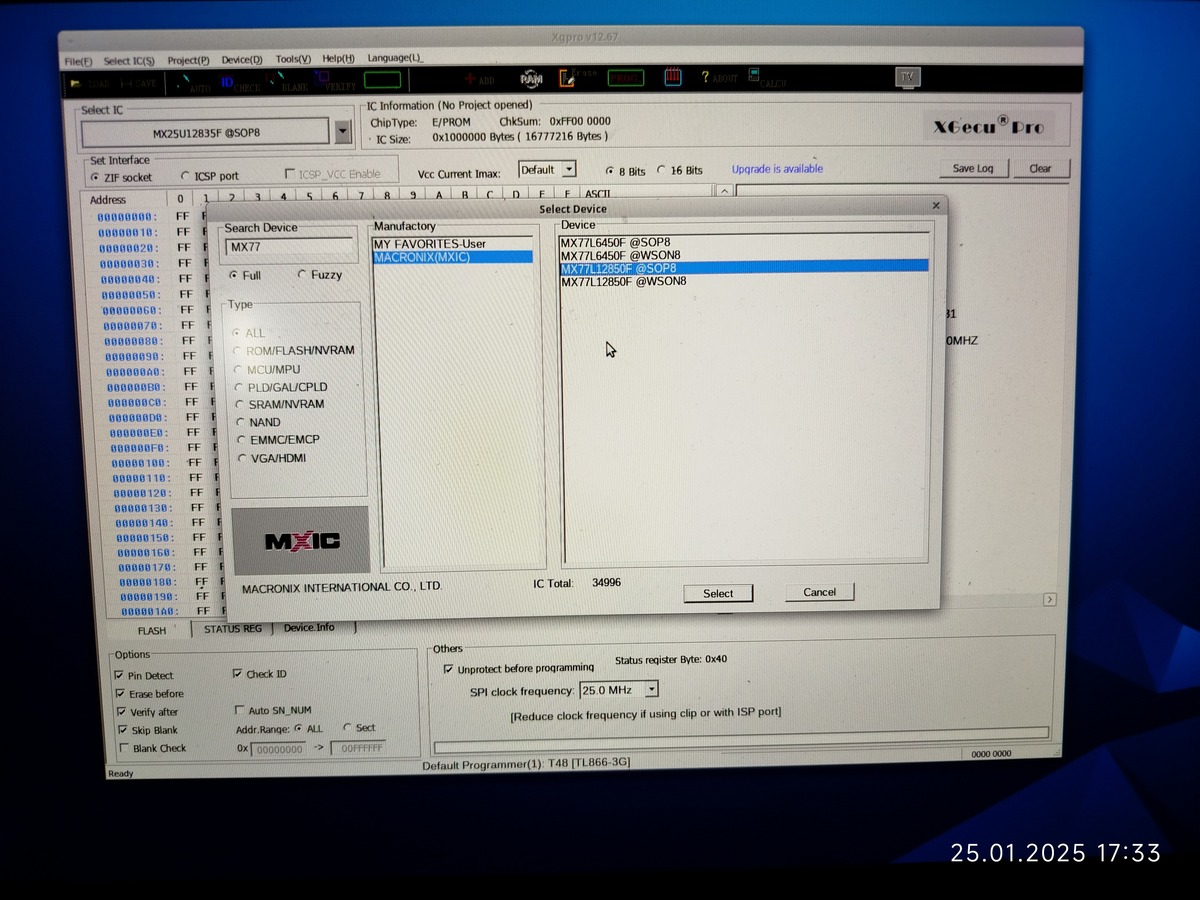Viewport: 1200px width, 900px height.
Task: Select MX77L6450F @SOP8 in device list
Action: pyautogui.click(x=744, y=242)
